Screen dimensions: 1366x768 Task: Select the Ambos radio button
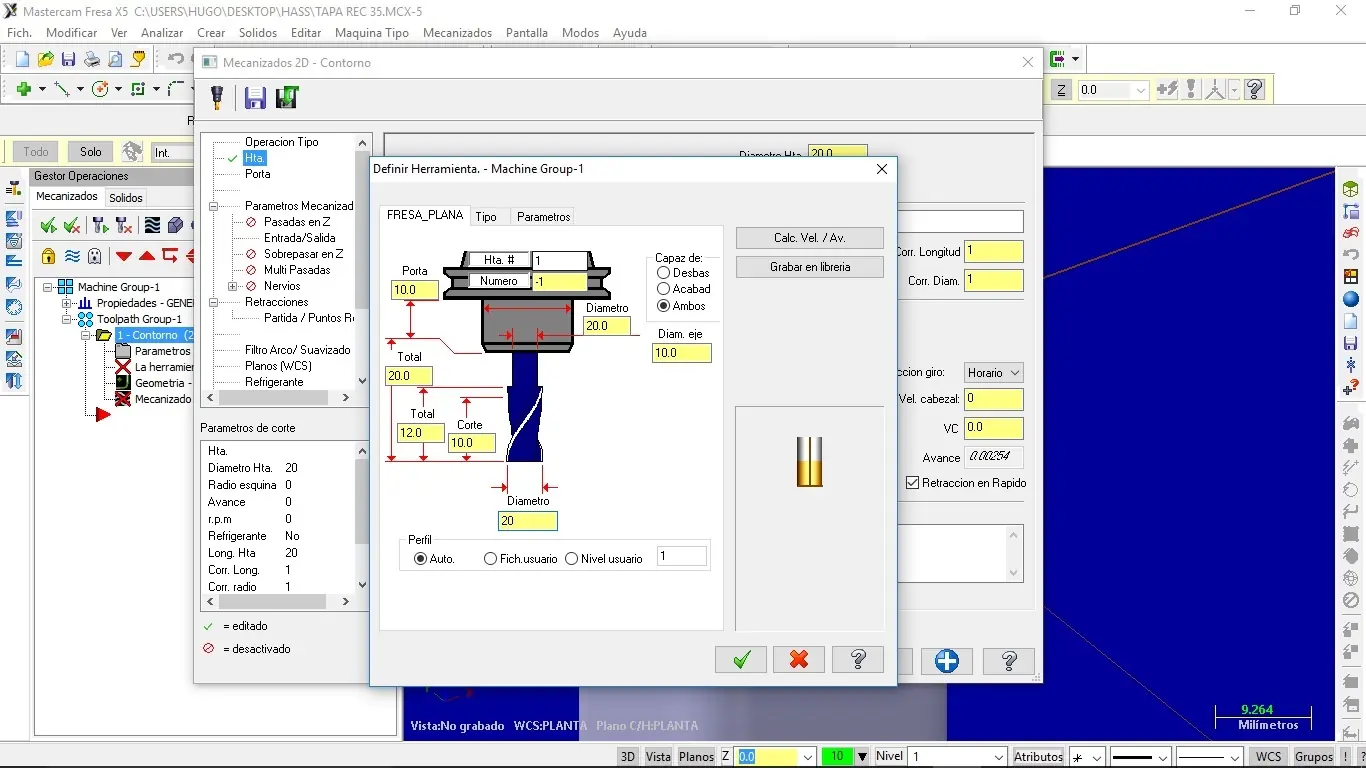[664, 306]
